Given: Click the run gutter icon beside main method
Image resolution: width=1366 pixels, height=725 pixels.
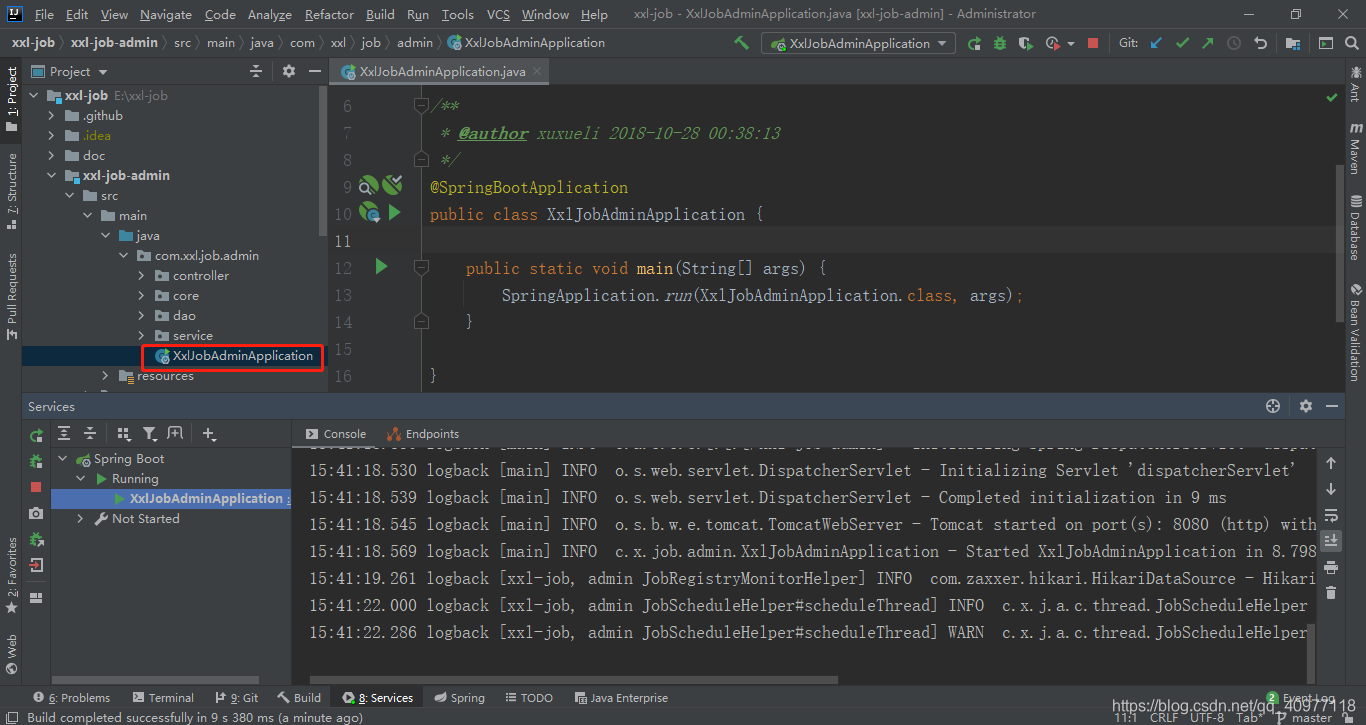Looking at the screenshot, I should [x=381, y=267].
